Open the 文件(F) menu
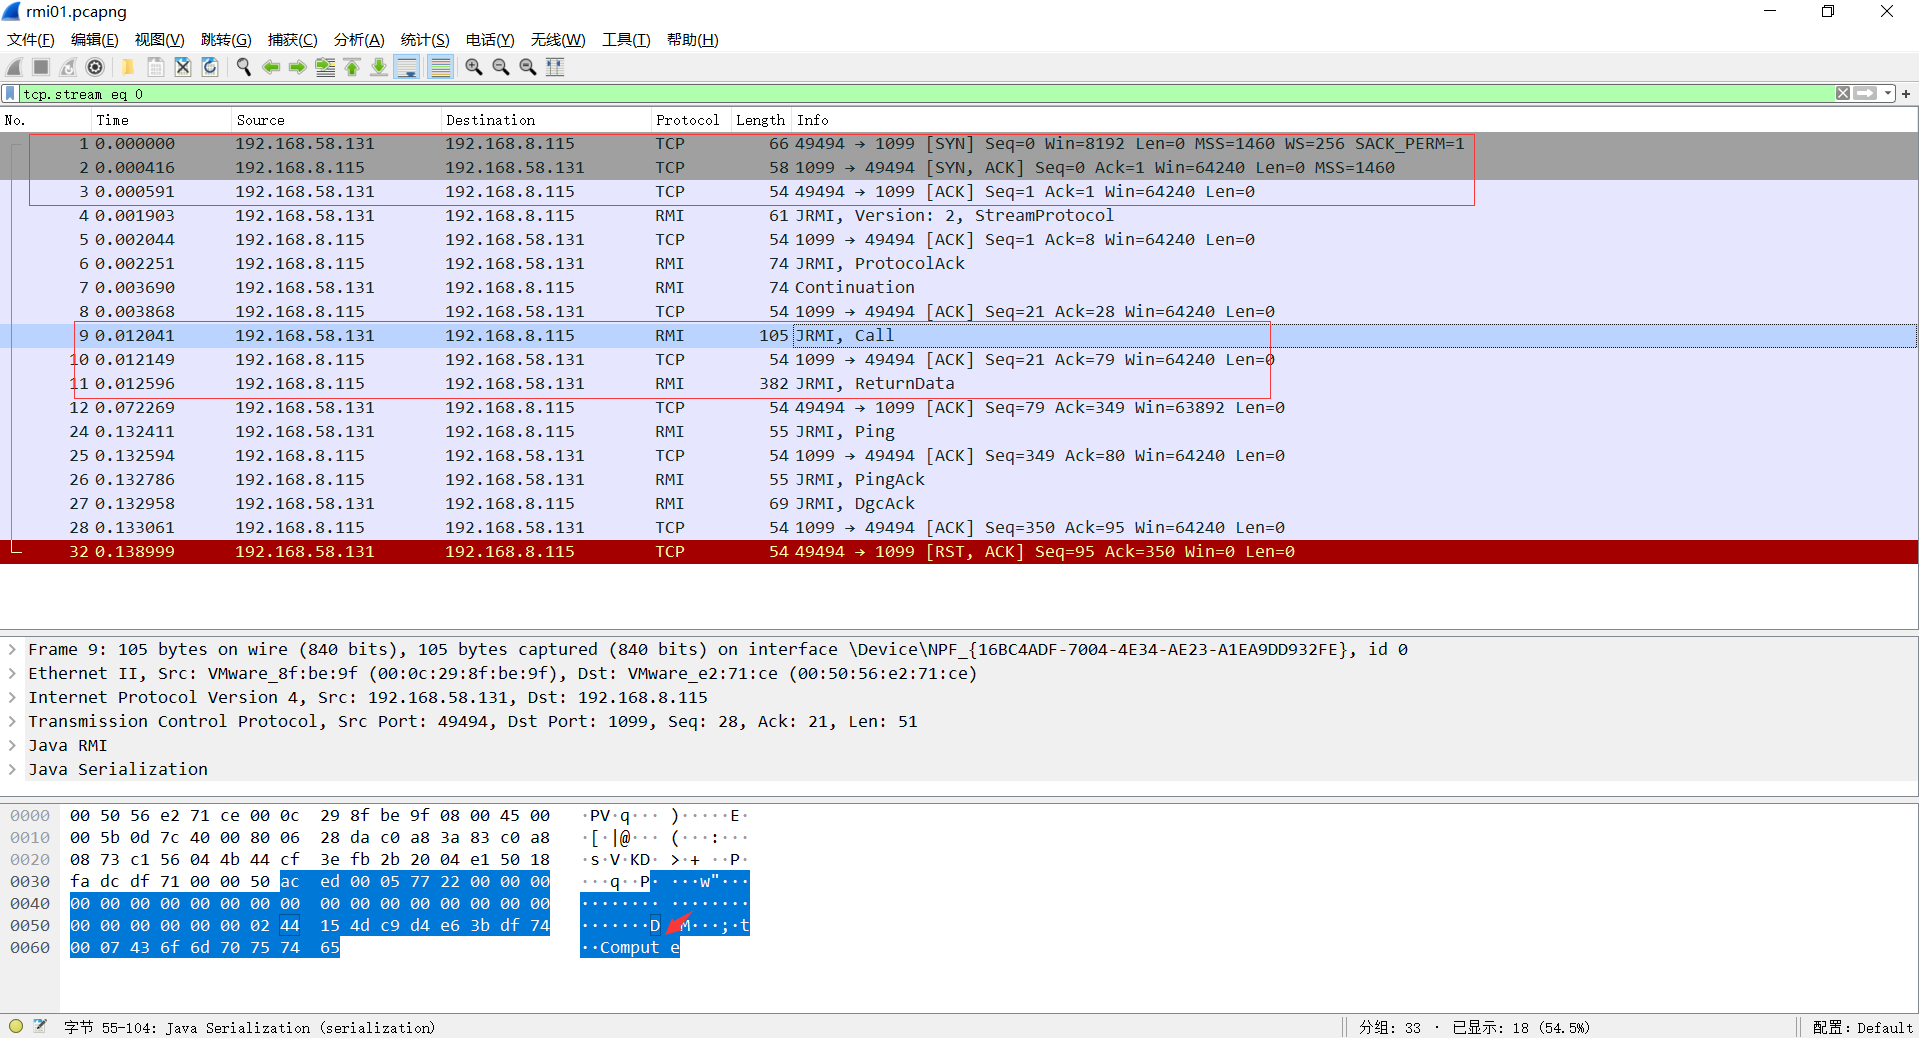The width and height of the screenshot is (1919, 1038). tap(31, 39)
